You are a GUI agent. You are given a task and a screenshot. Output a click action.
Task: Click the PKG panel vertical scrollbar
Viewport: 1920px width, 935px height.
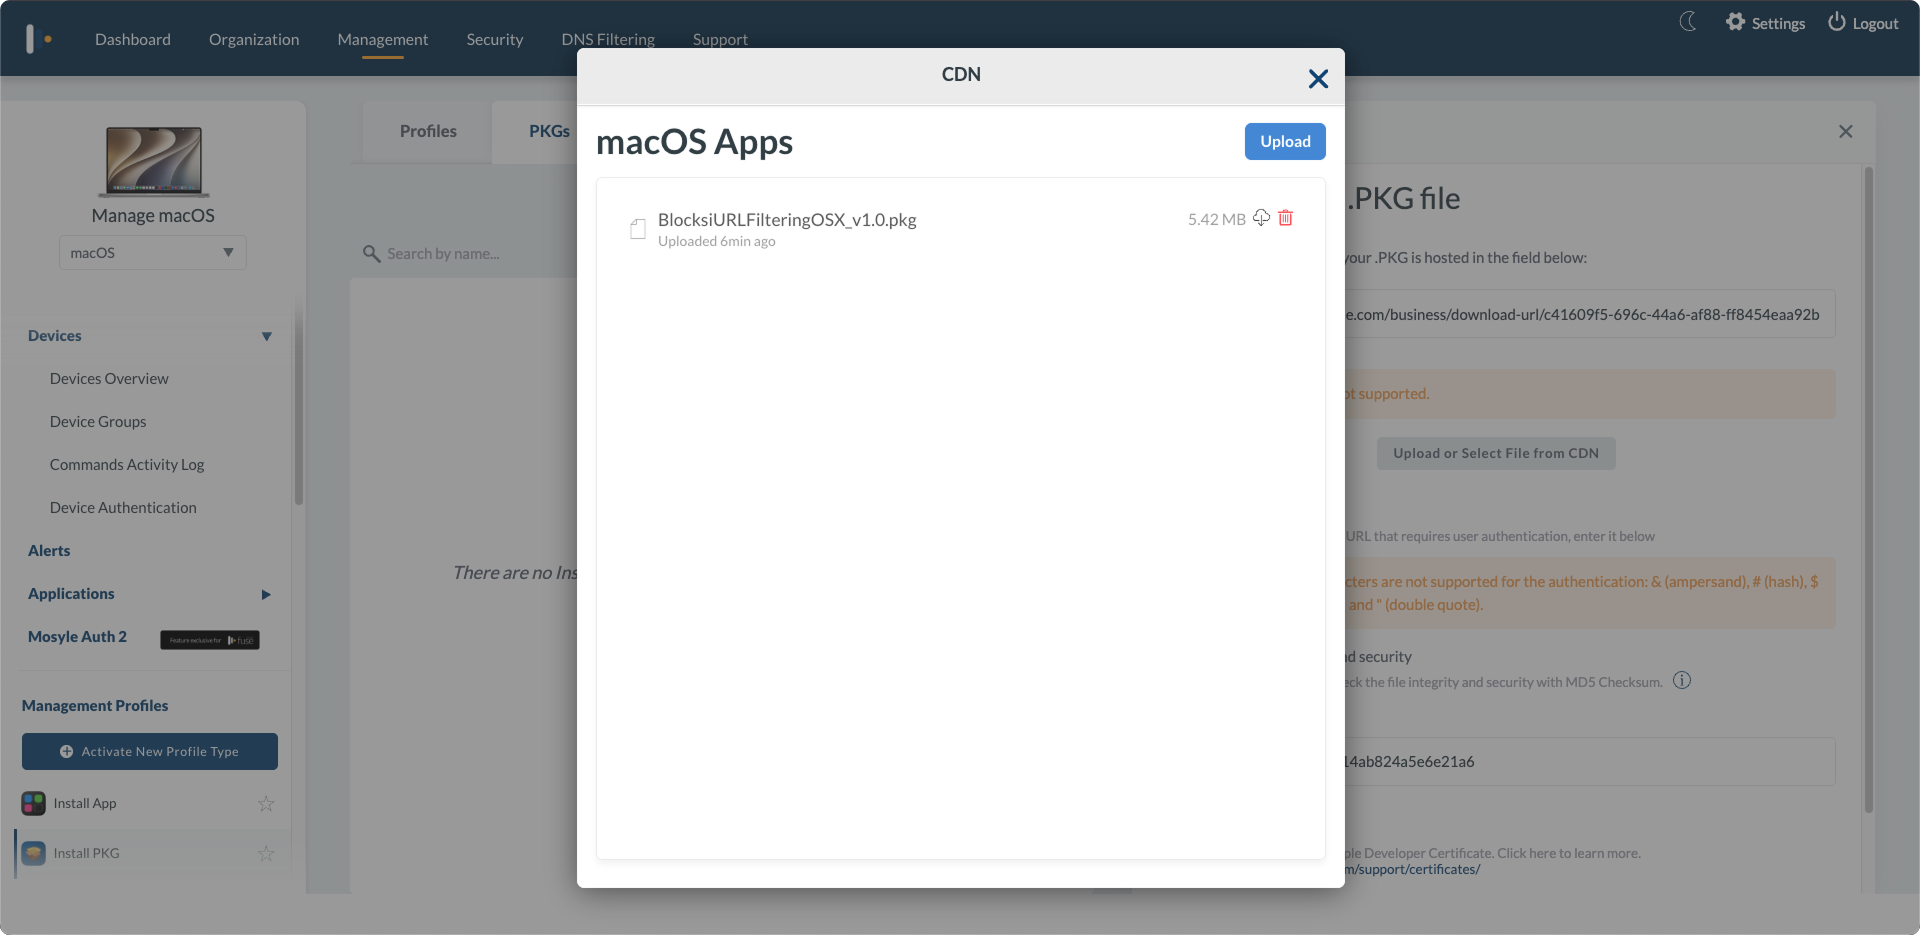pos(1868,490)
